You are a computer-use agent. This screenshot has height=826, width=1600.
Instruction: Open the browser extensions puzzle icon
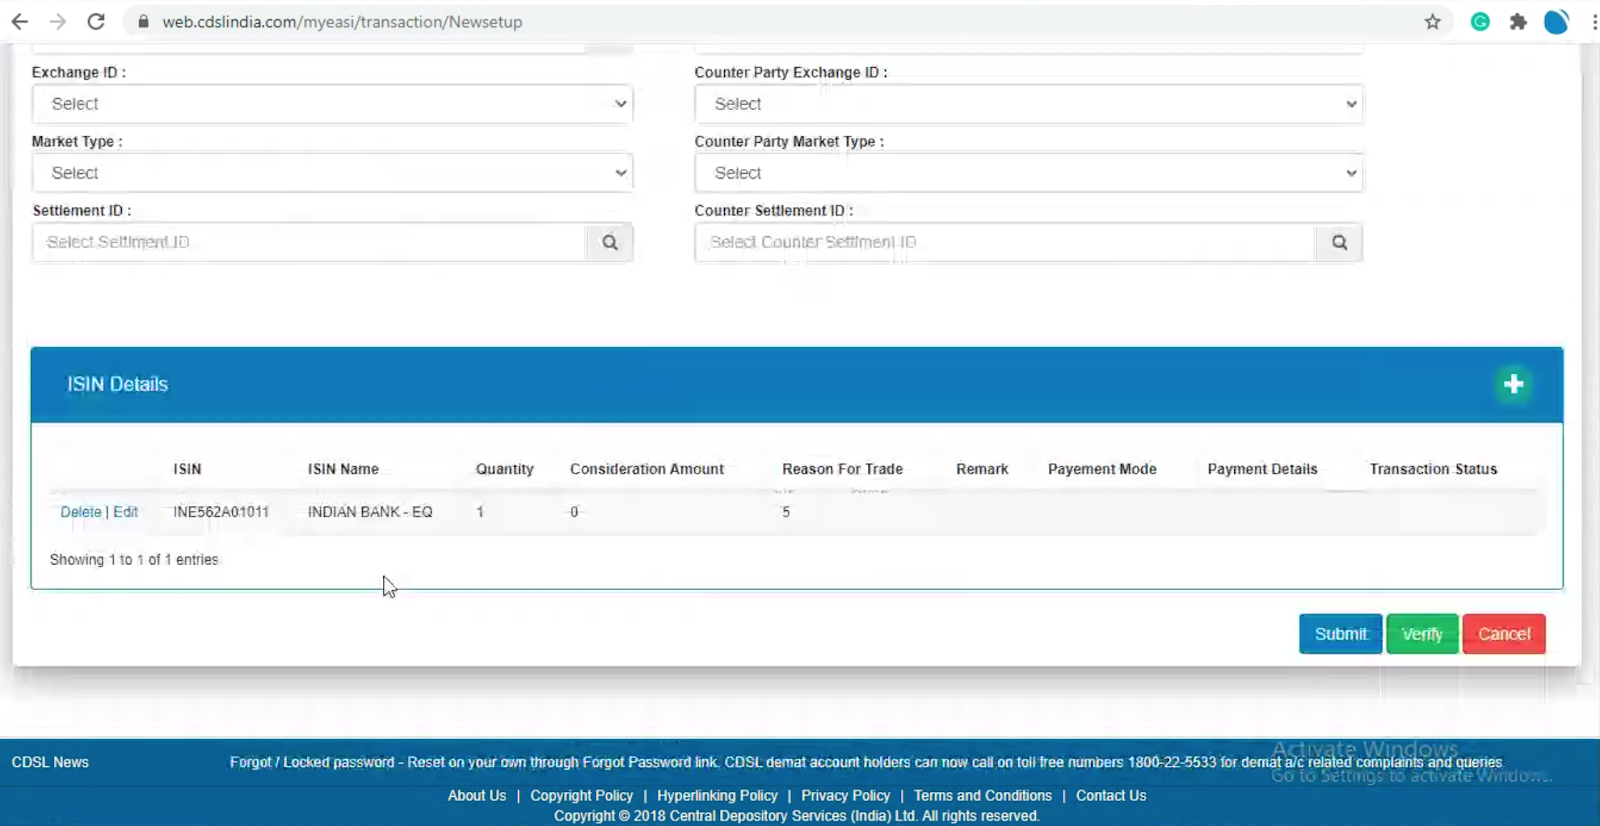tap(1518, 22)
